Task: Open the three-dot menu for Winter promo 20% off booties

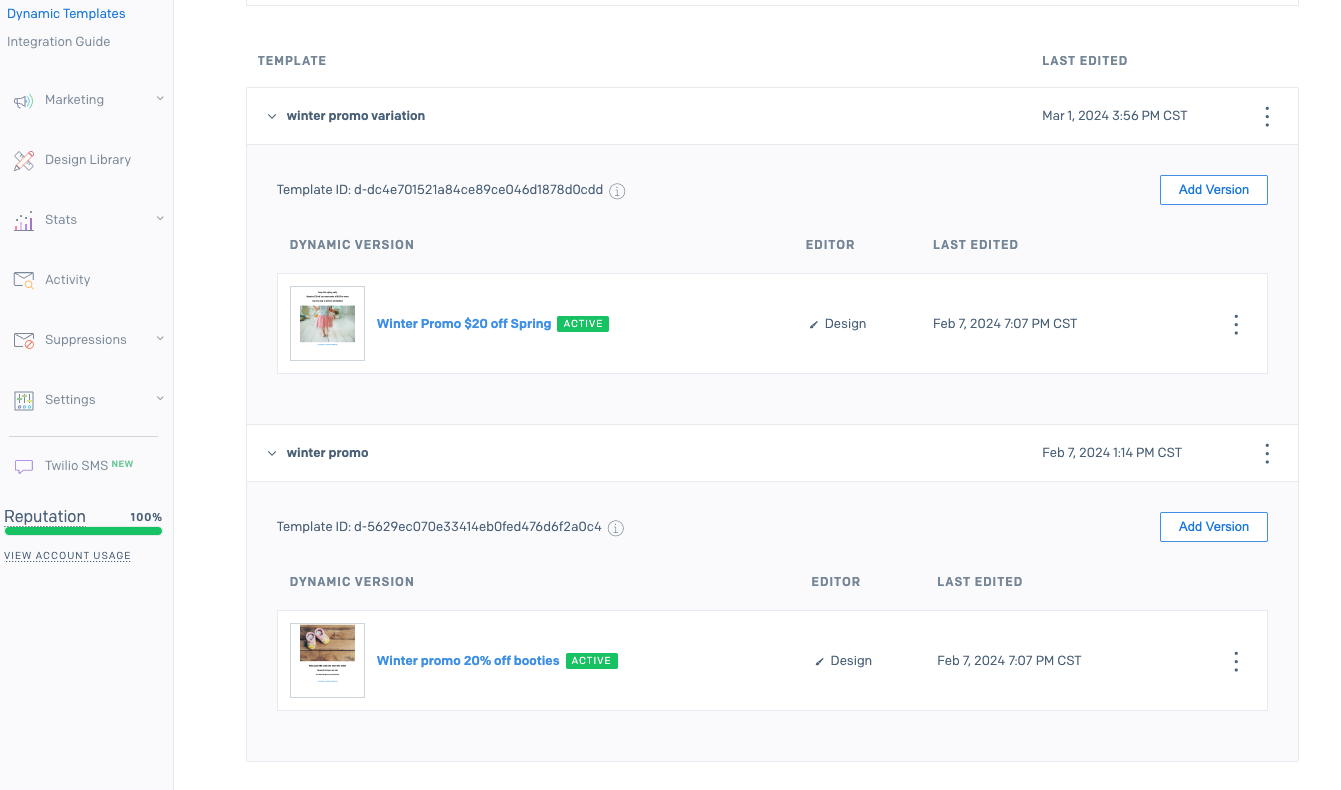Action: coord(1235,660)
